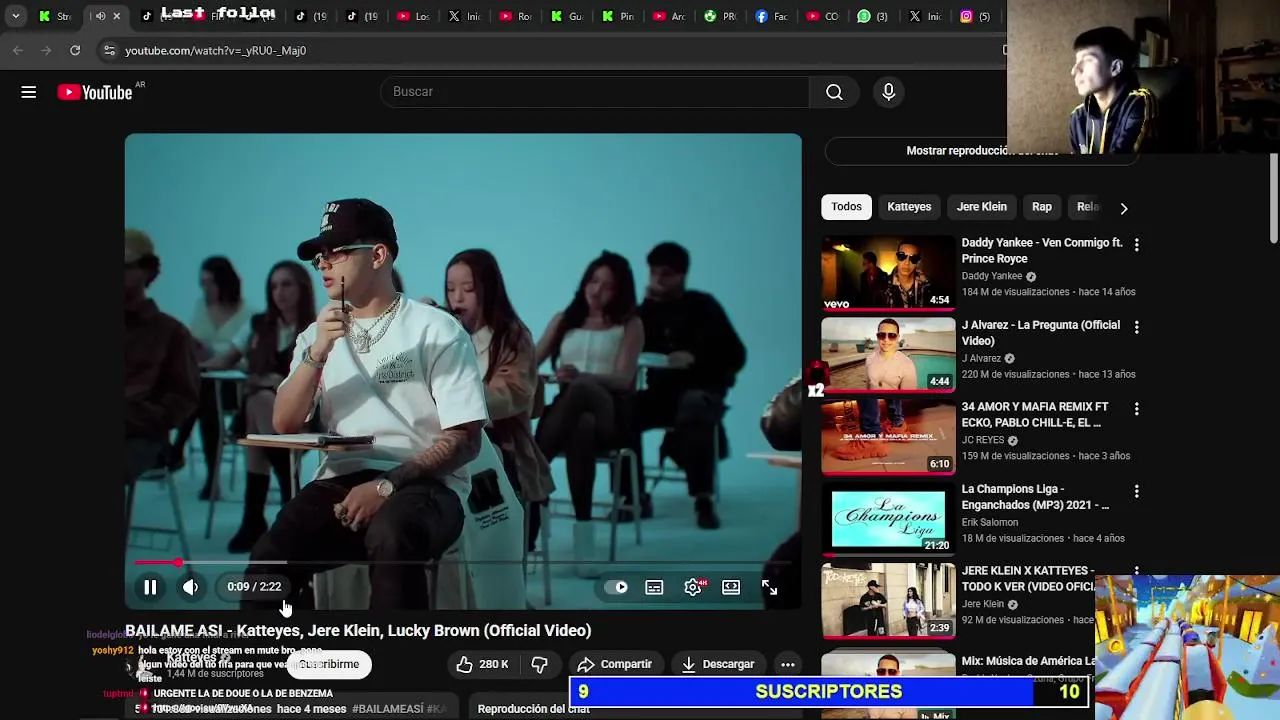1280x720 pixels.
Task: Seek on the red video progress bar
Action: (x=463, y=563)
